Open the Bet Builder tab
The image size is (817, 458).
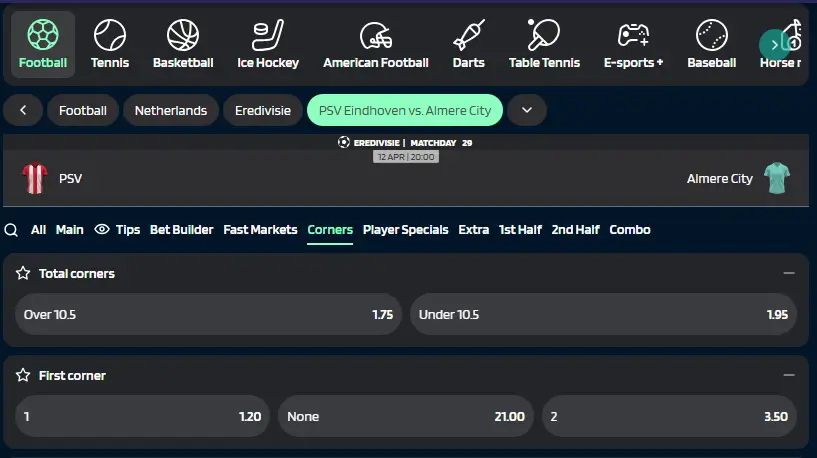(181, 230)
